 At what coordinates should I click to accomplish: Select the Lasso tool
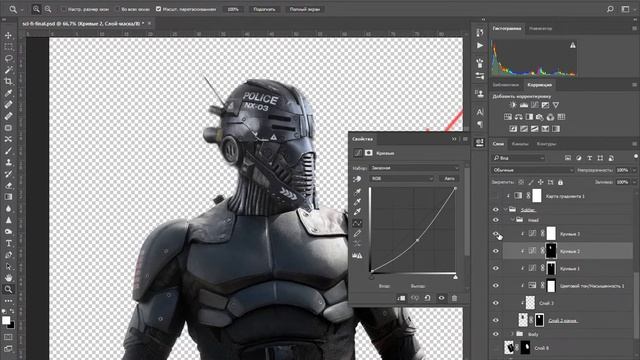point(8,58)
